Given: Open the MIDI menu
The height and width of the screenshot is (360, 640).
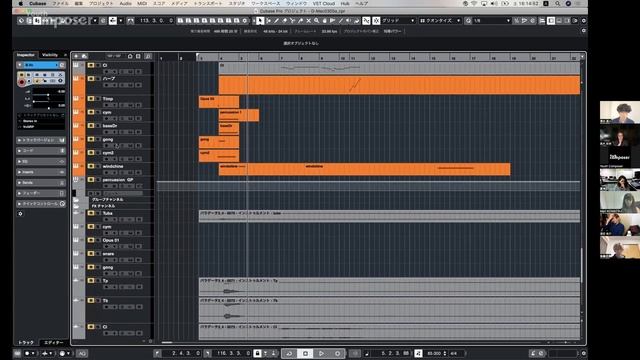Looking at the screenshot, I should (x=142, y=3).
